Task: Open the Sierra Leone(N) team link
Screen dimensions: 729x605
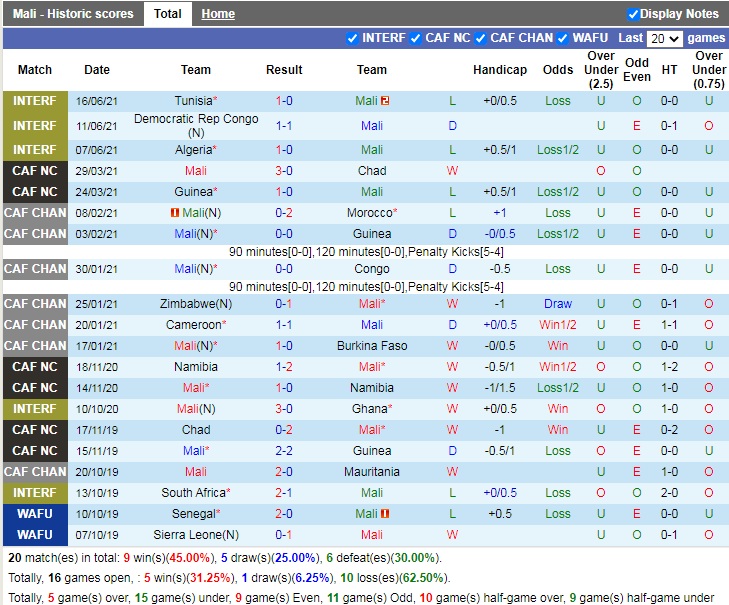Action: (196, 535)
